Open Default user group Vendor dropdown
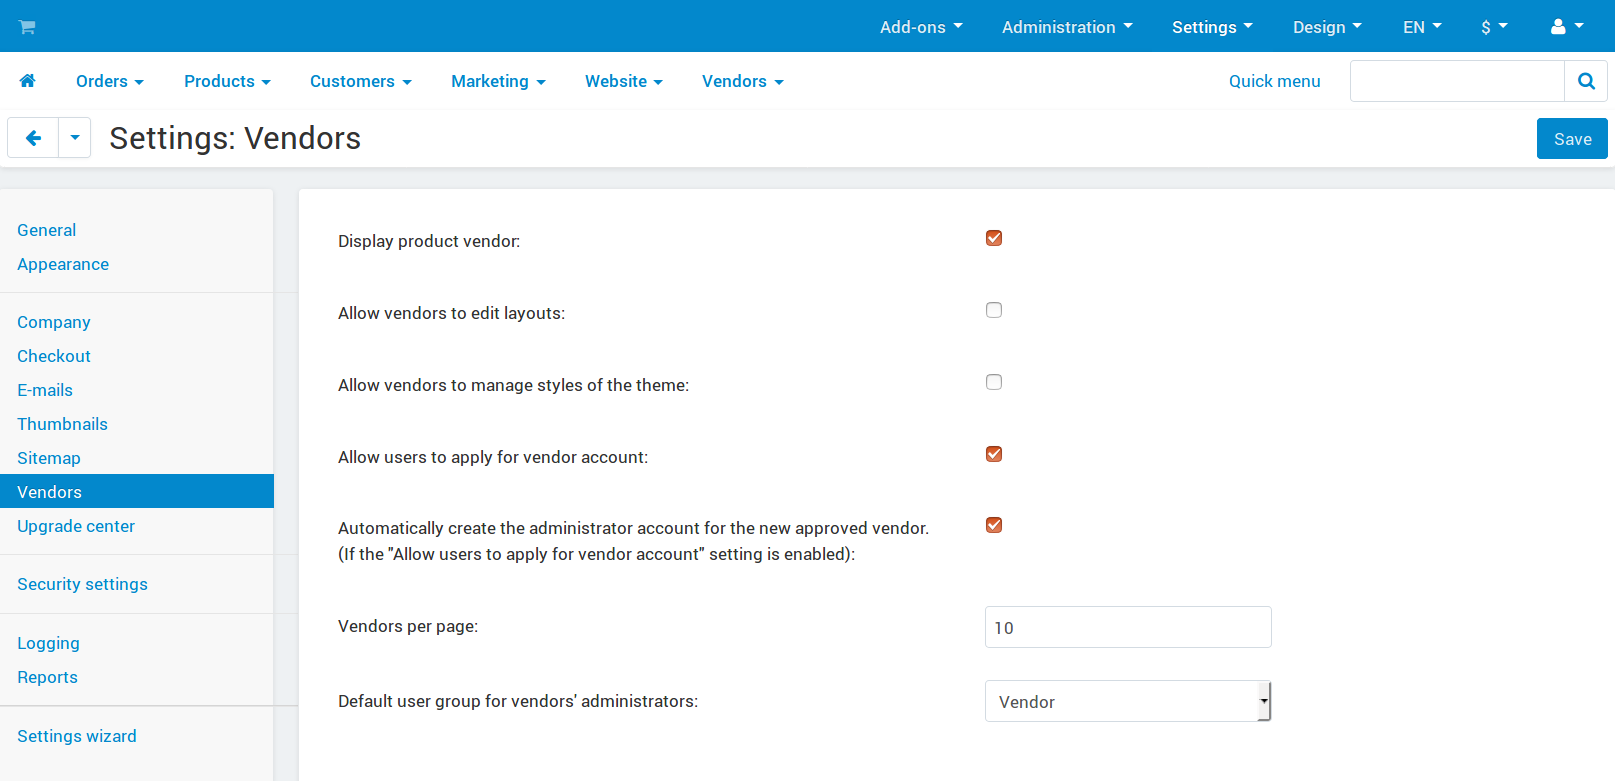Screen dimensions: 1615x781 pyautogui.click(x=1128, y=701)
